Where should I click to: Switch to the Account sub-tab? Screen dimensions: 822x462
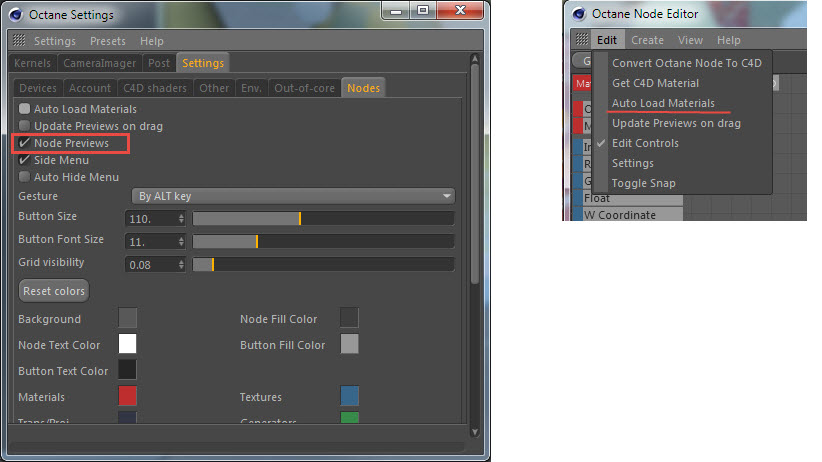pos(90,88)
